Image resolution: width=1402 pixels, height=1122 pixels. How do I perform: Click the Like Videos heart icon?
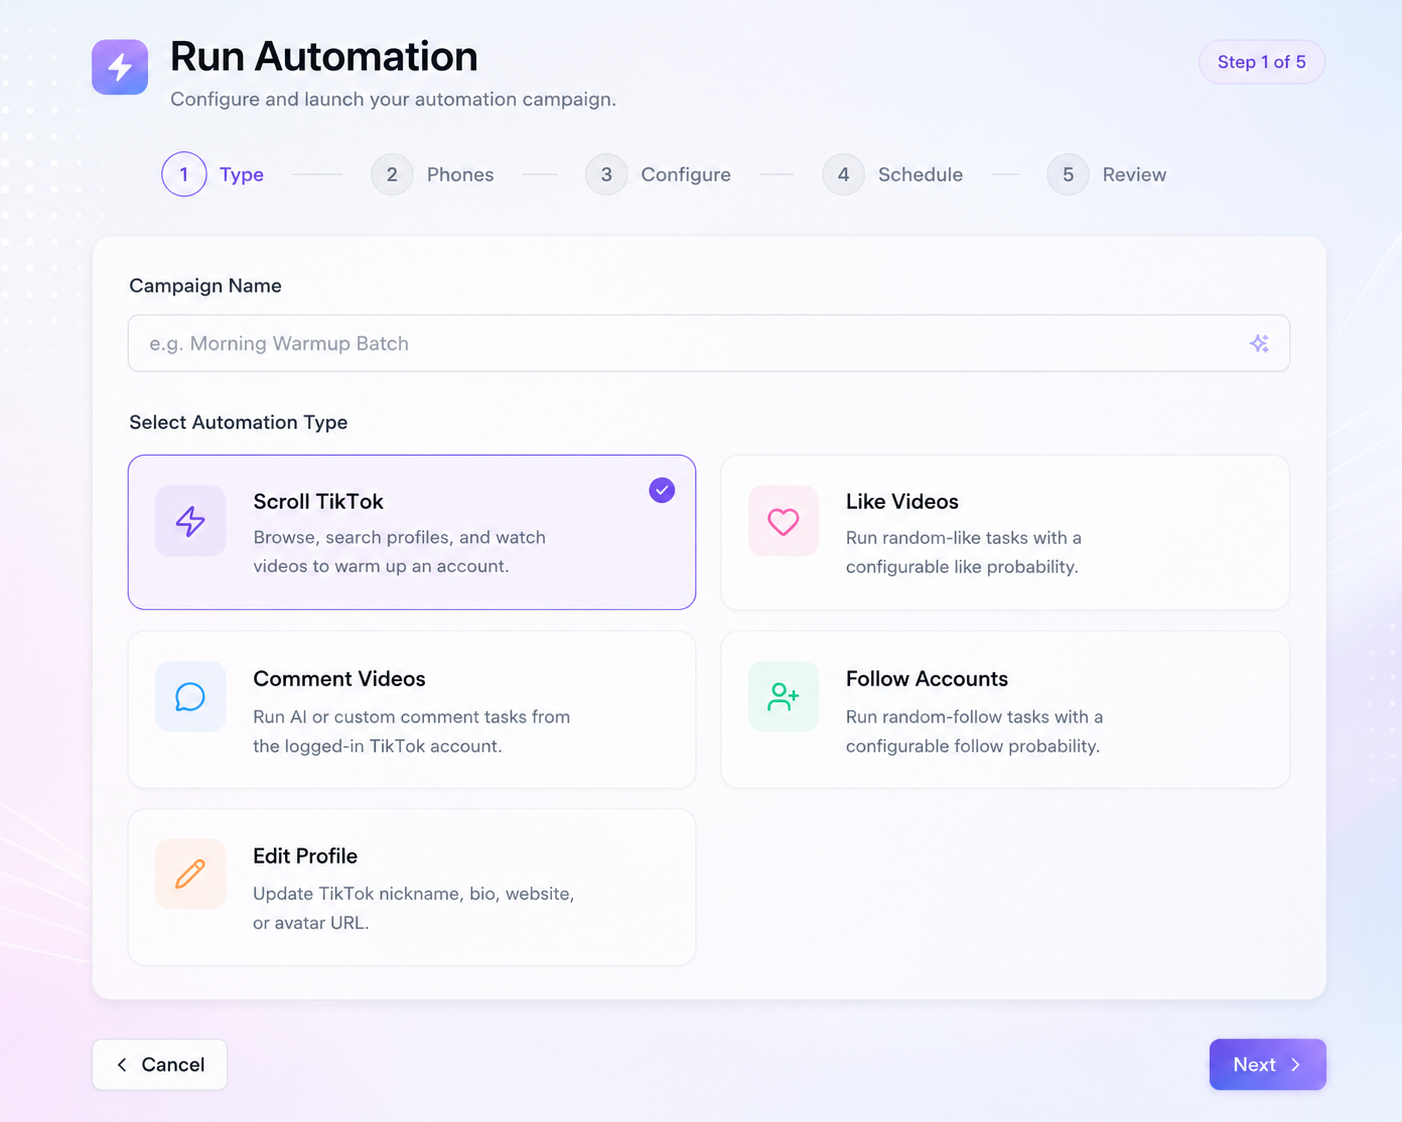tap(783, 521)
